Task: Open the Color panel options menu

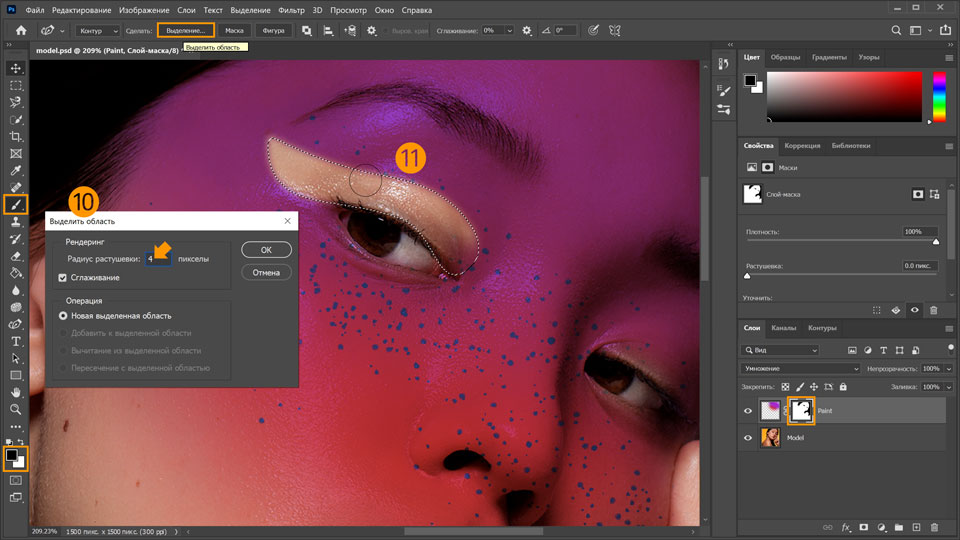Action: (x=949, y=58)
